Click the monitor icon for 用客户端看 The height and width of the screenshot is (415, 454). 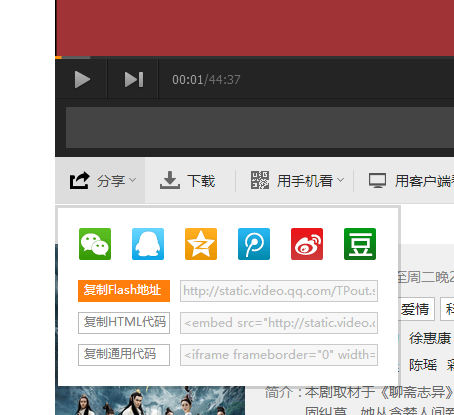click(x=377, y=180)
